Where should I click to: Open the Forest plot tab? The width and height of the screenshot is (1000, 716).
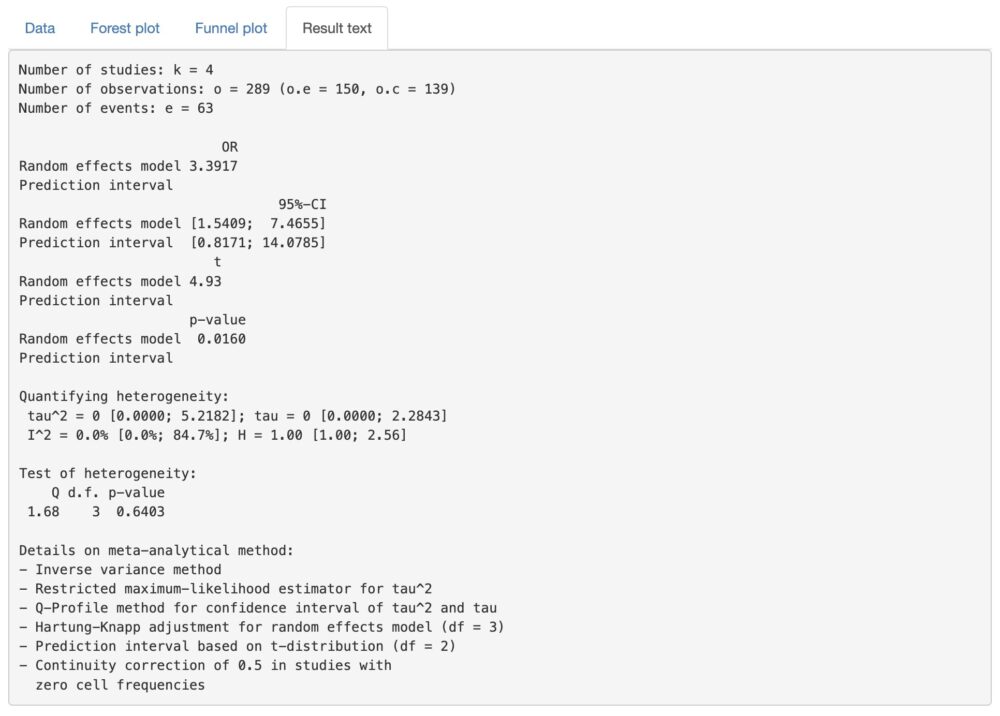[125, 28]
